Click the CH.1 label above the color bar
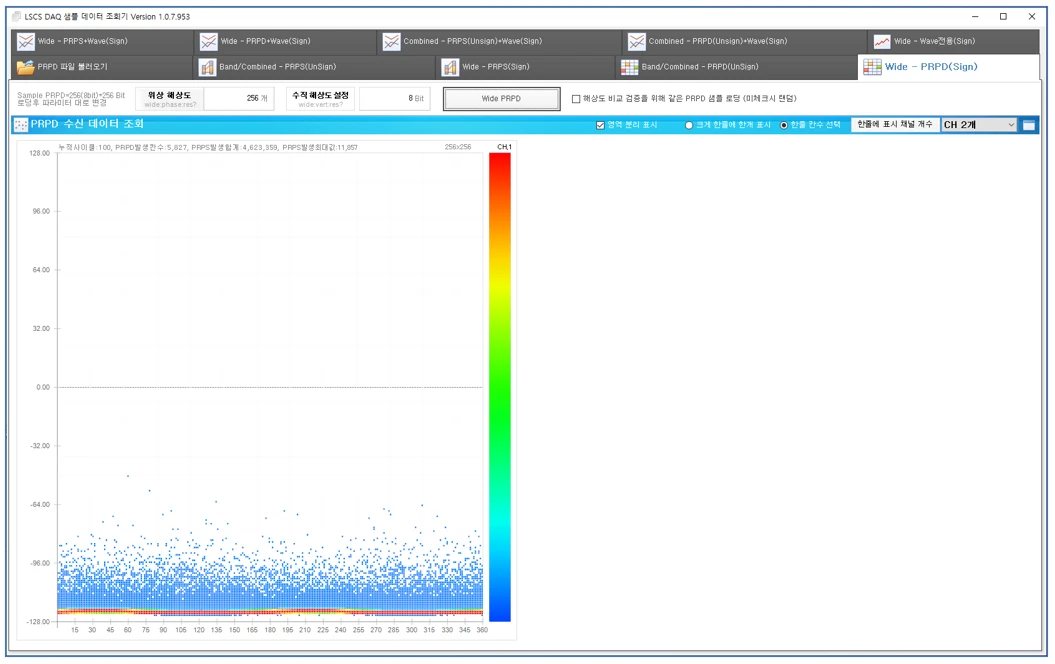 point(504,147)
